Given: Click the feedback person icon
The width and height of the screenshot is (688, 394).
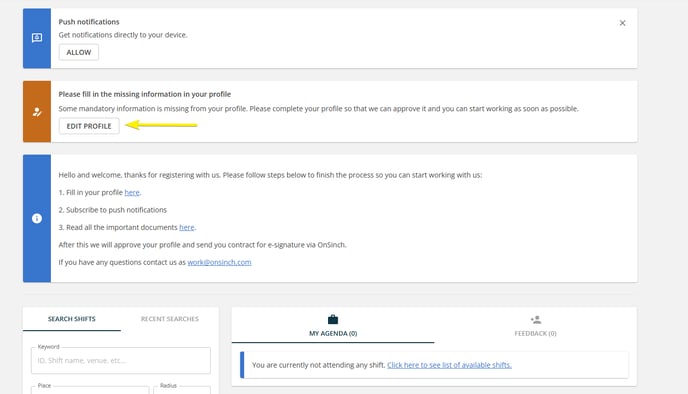Looking at the screenshot, I should click(535, 319).
